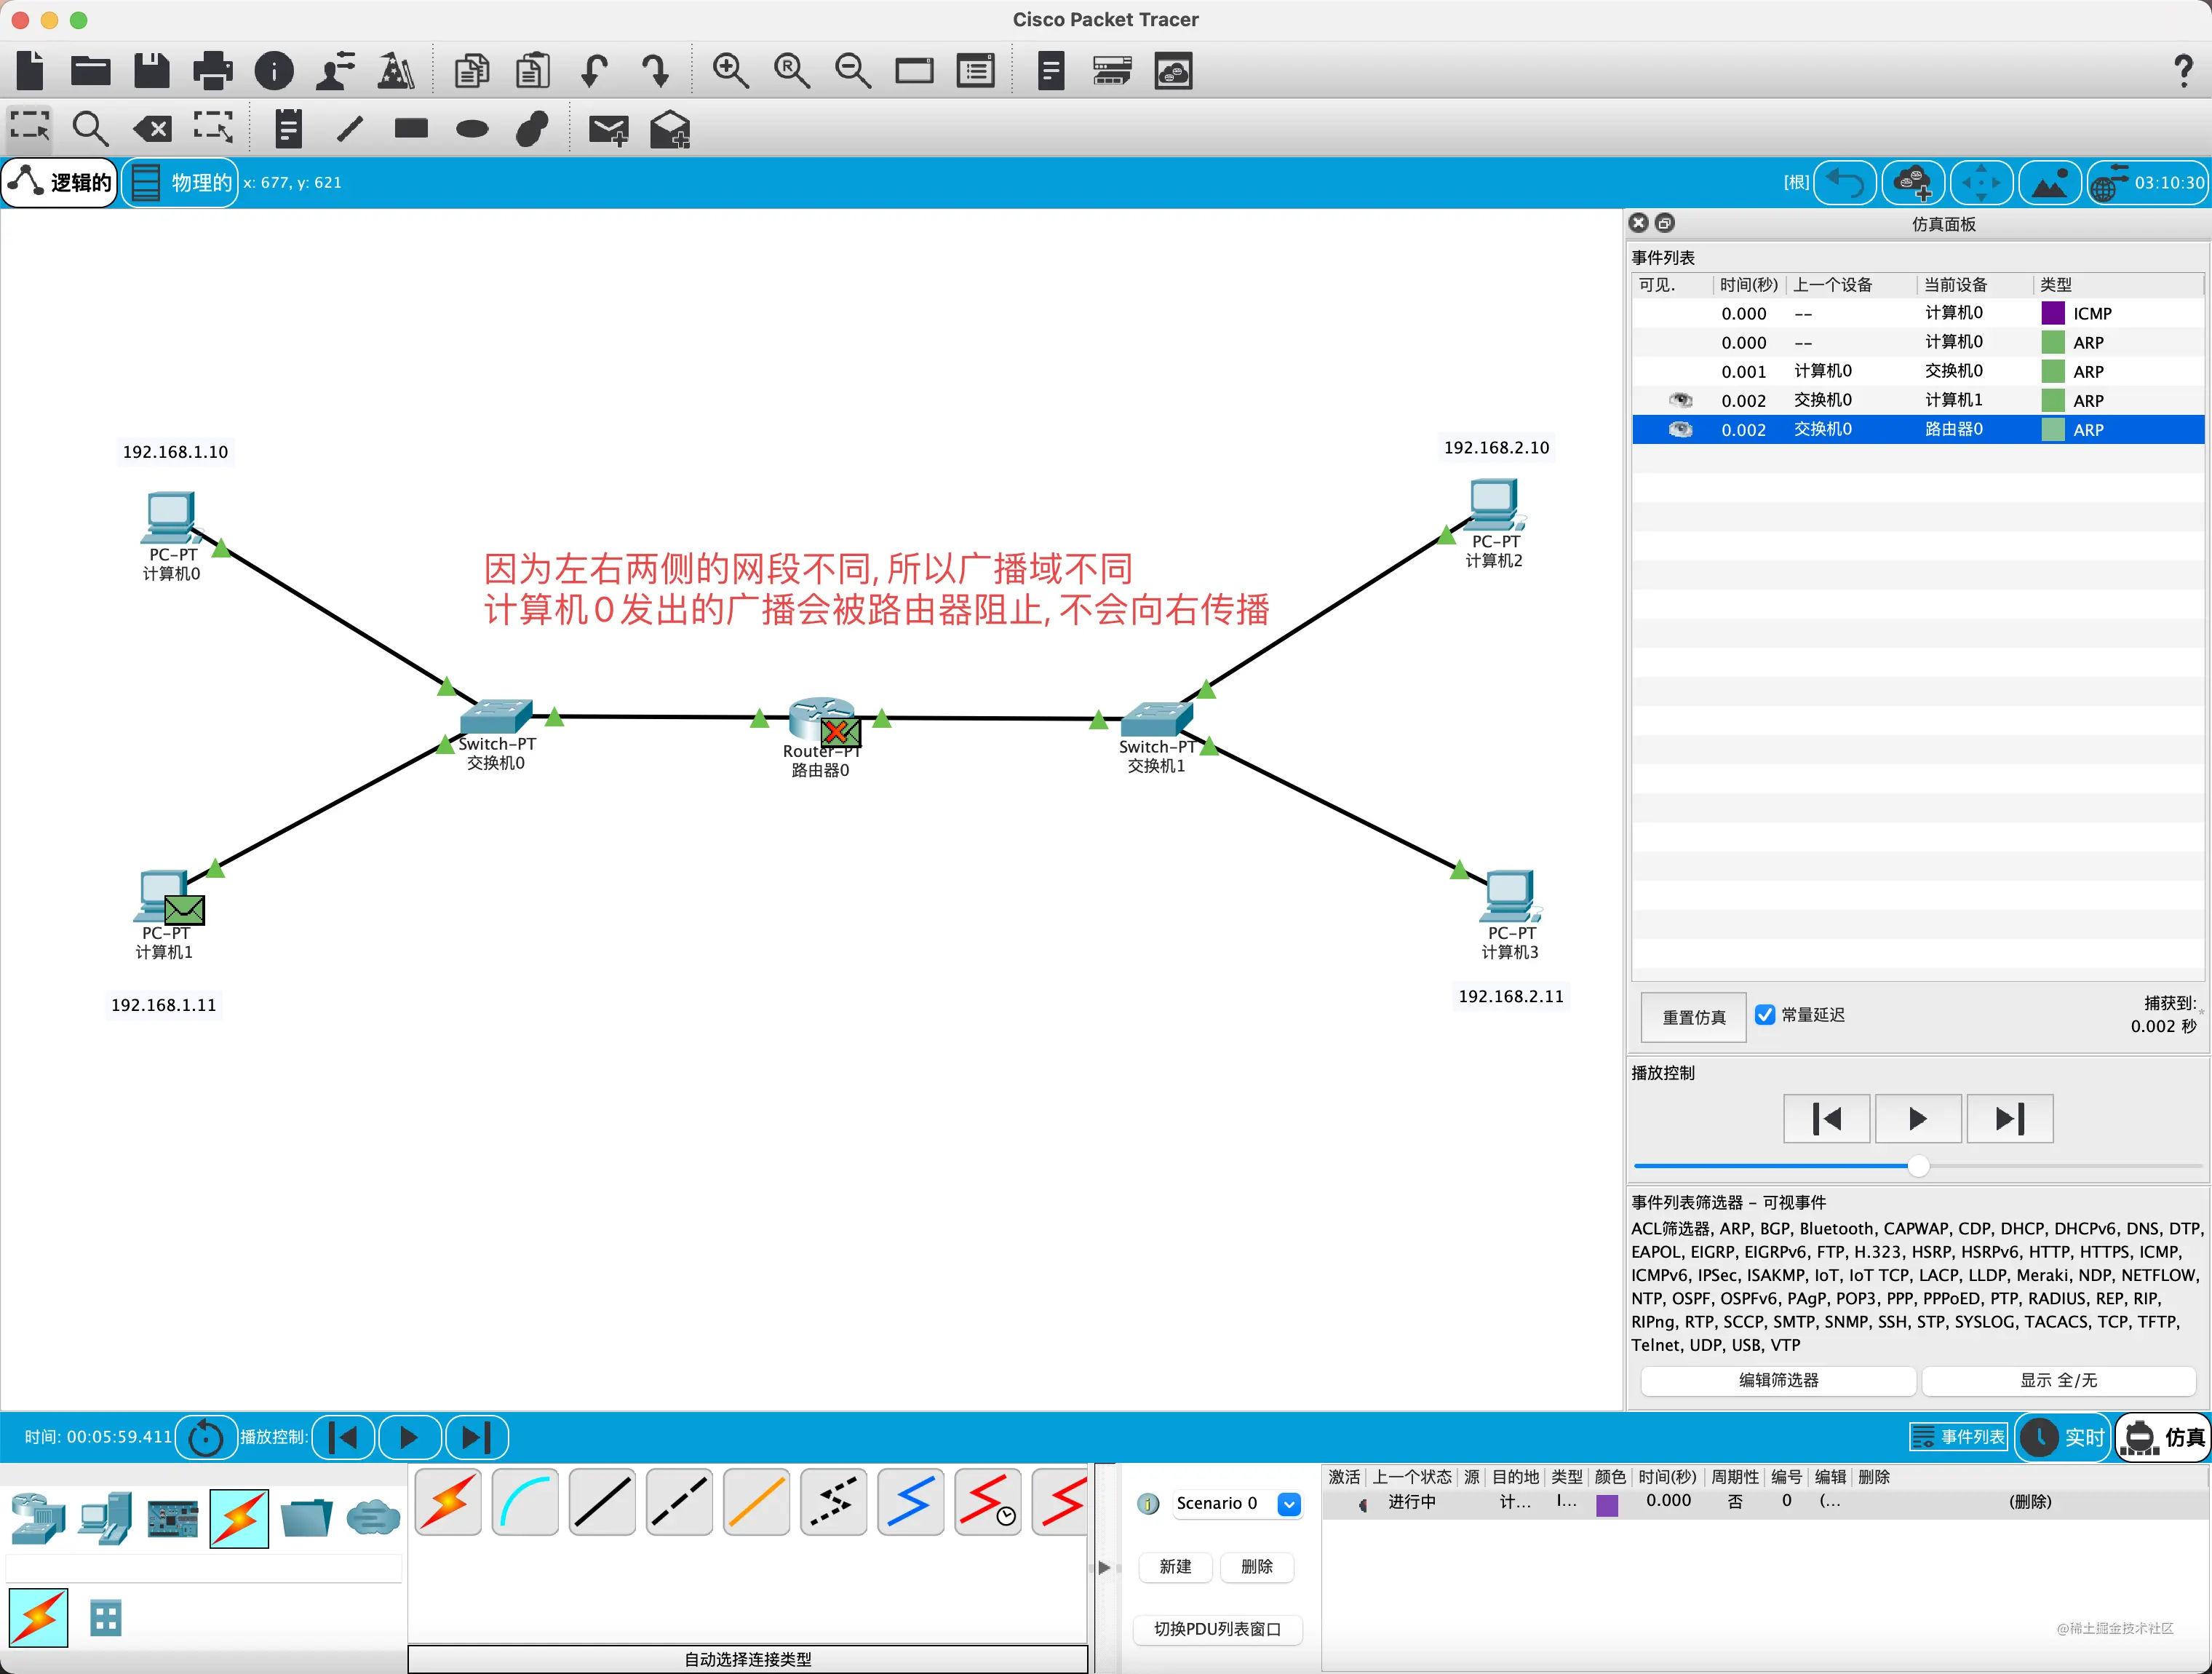The height and width of the screenshot is (1674, 2212).
Task: Click the 交换机0 switch device
Action: click(x=496, y=717)
